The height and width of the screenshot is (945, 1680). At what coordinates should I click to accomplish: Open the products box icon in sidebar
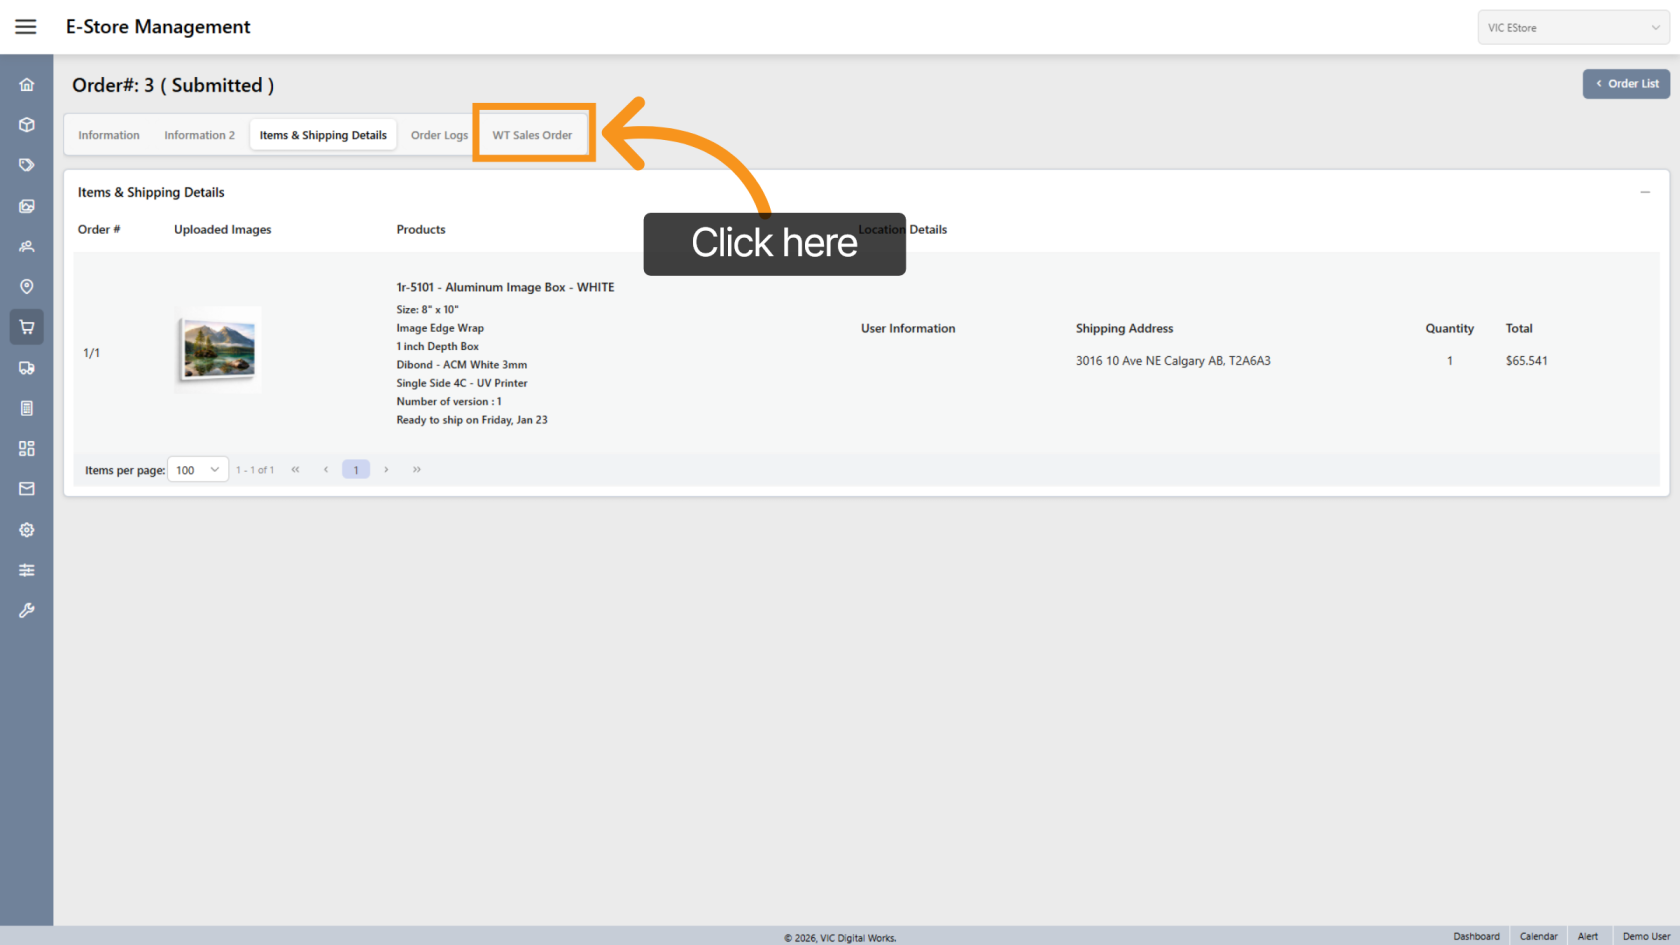coord(27,125)
